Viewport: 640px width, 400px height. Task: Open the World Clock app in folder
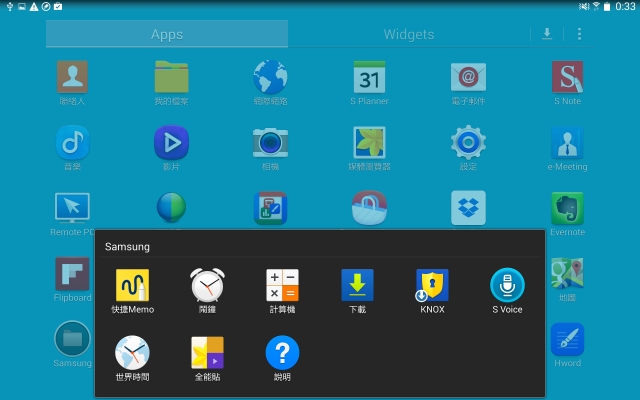tap(132, 352)
